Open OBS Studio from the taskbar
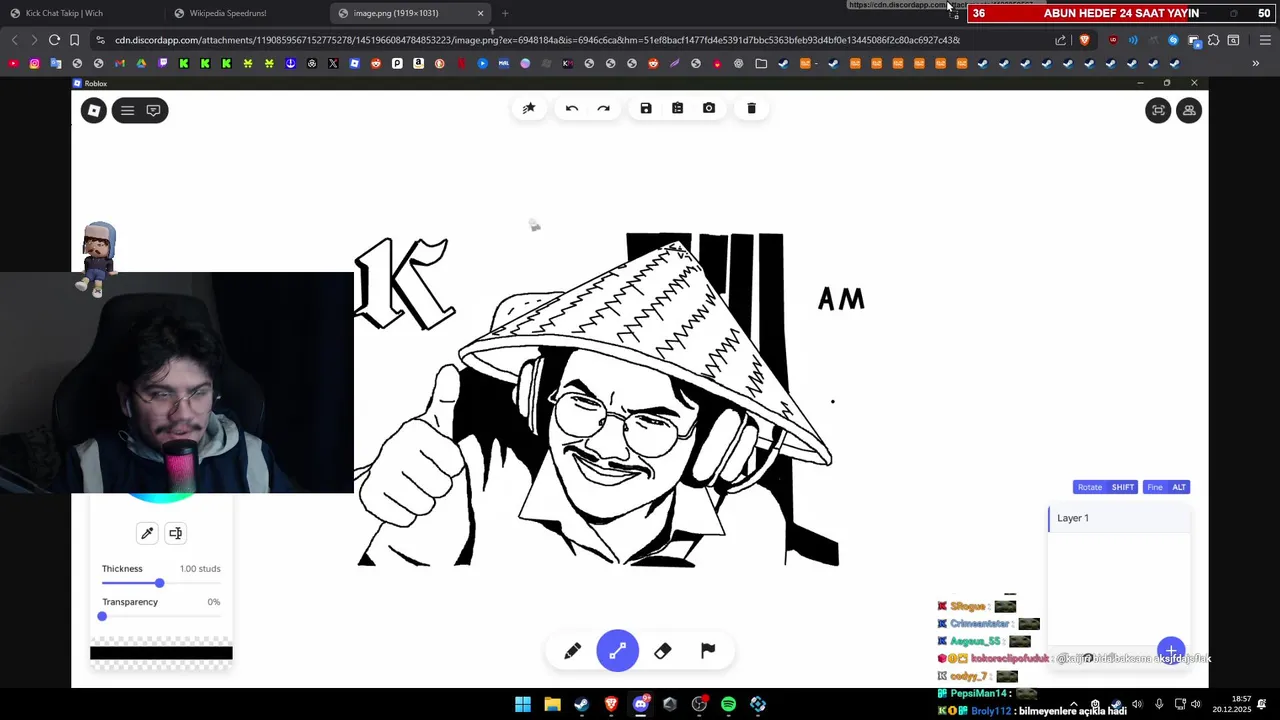Viewport: 1280px width, 720px height. tap(699, 704)
